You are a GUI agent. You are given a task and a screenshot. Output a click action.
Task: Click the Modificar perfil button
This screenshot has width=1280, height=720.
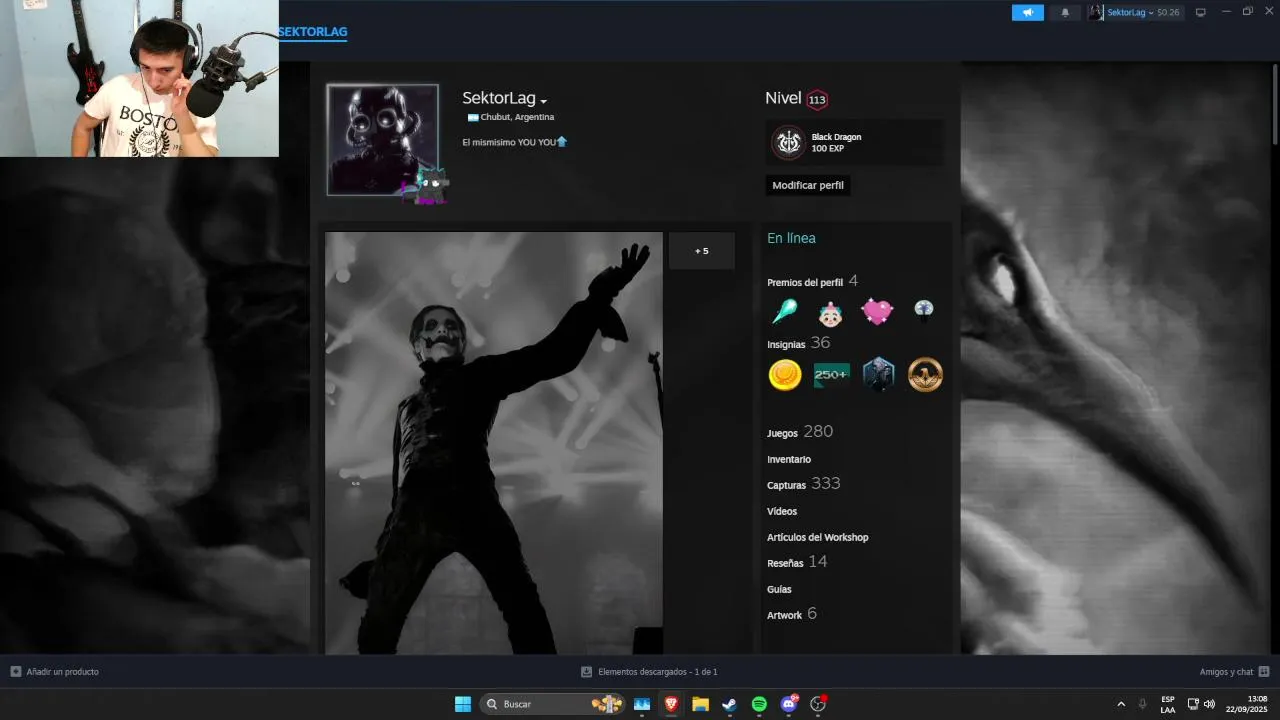pyautogui.click(x=808, y=185)
